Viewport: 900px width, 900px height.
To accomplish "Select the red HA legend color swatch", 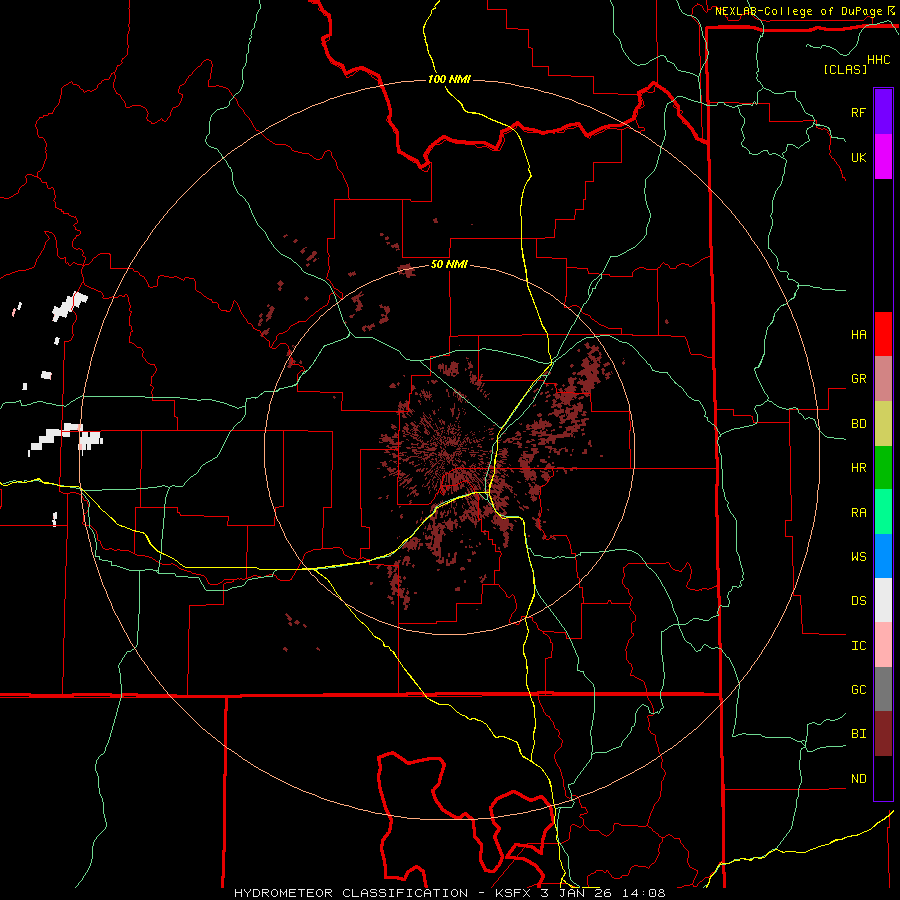I will [883, 334].
